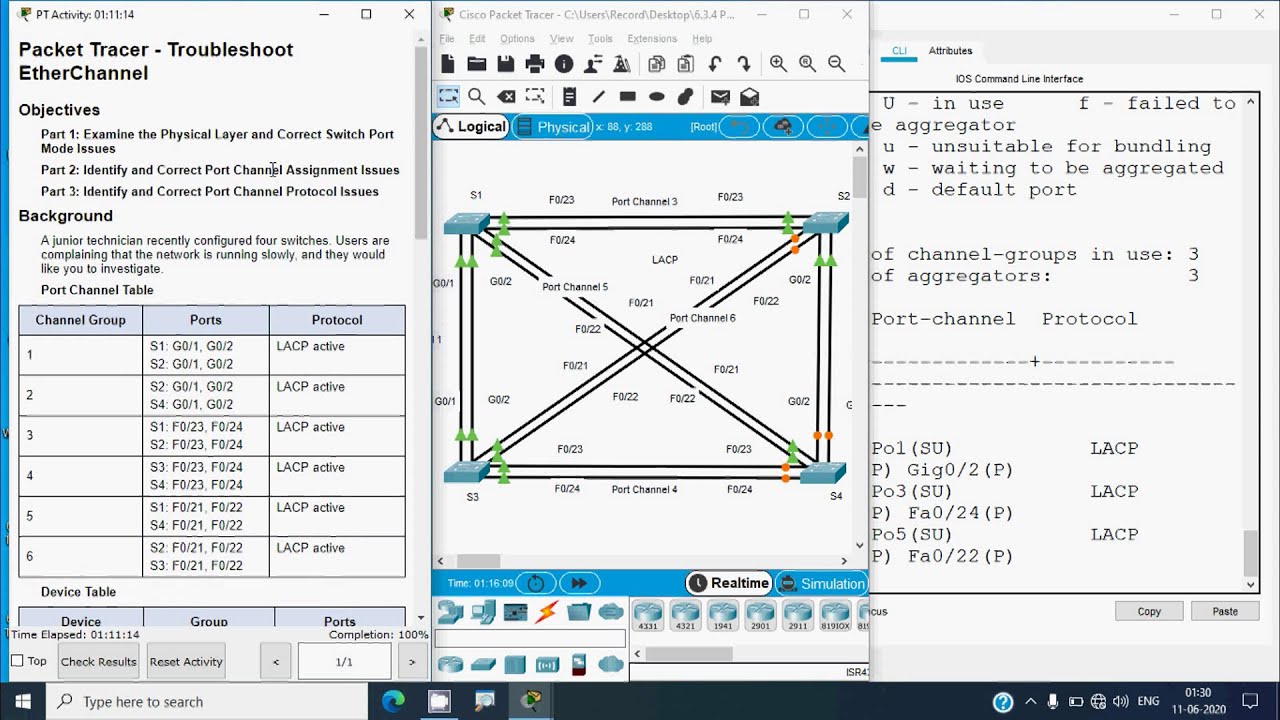Pick the 1941 router device
Viewport: 1280px width, 720px height.
(722, 615)
